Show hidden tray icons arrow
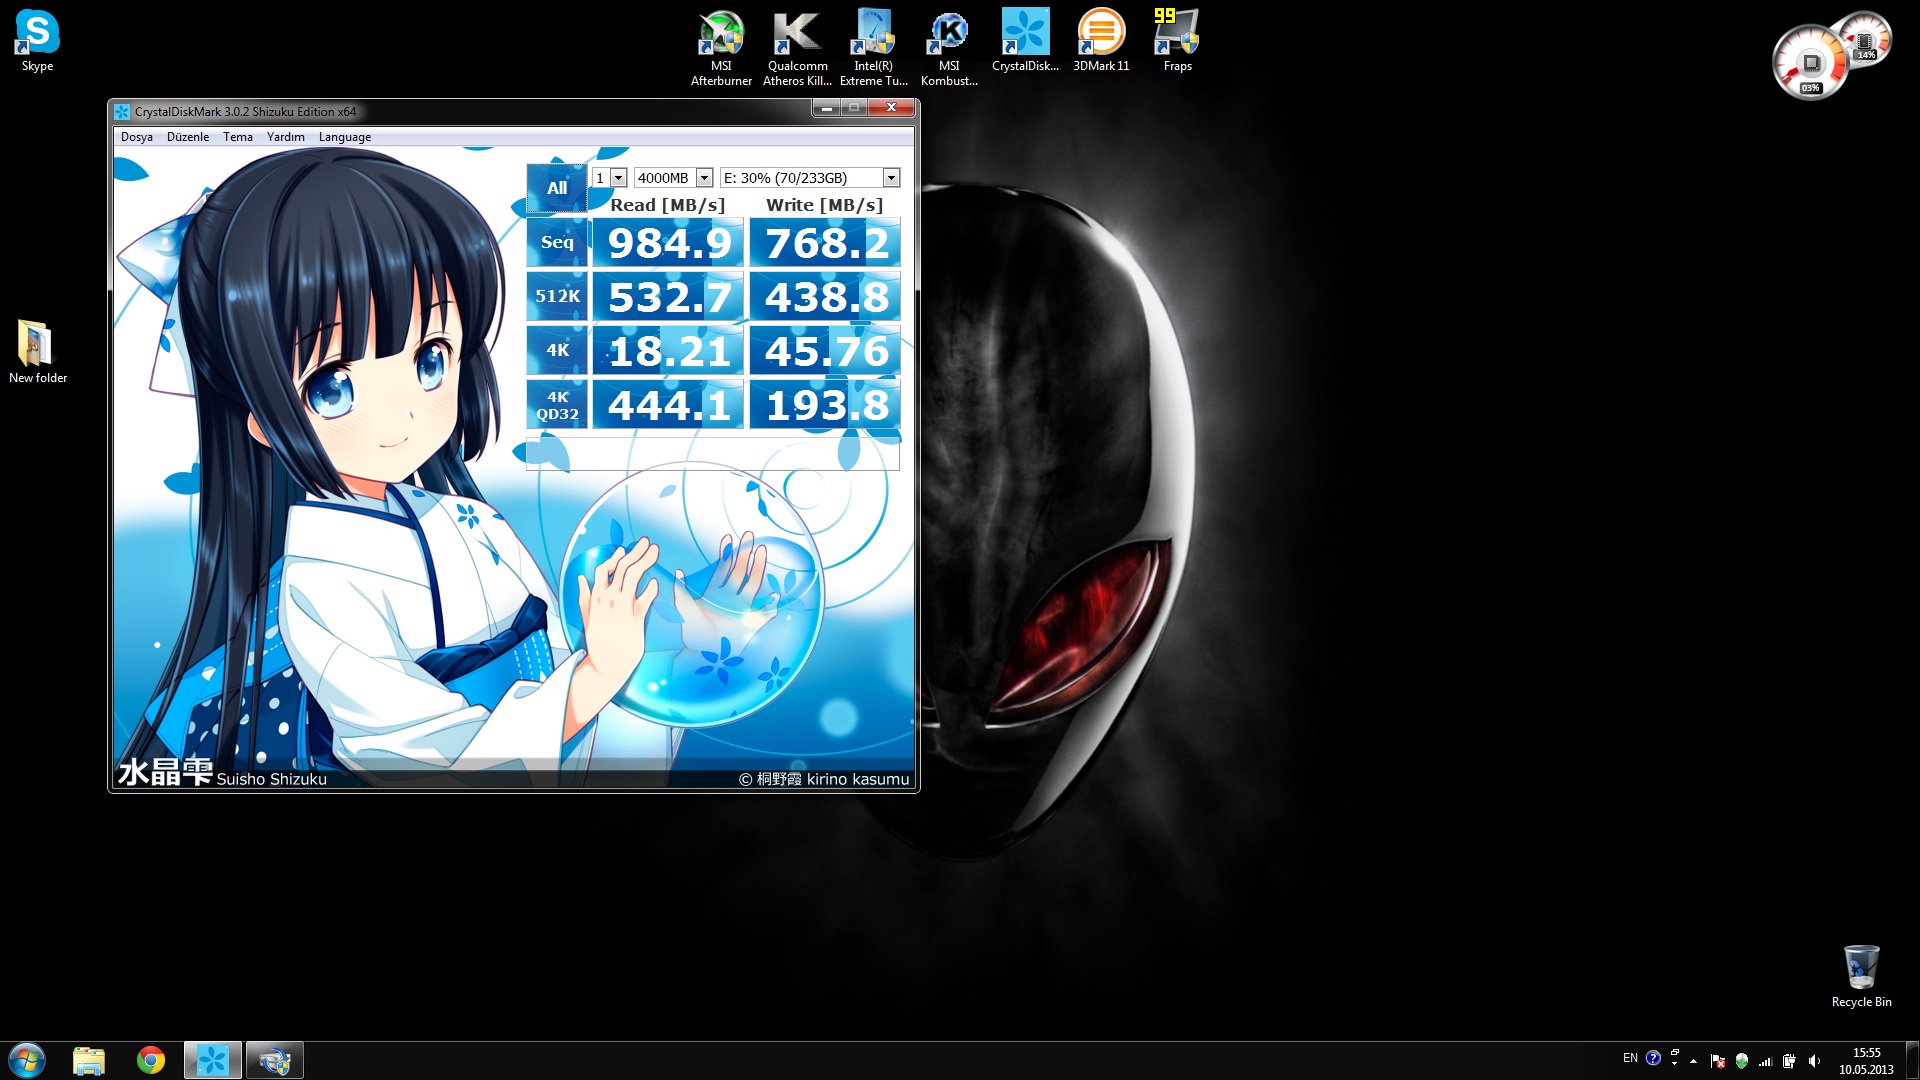 click(1693, 1061)
